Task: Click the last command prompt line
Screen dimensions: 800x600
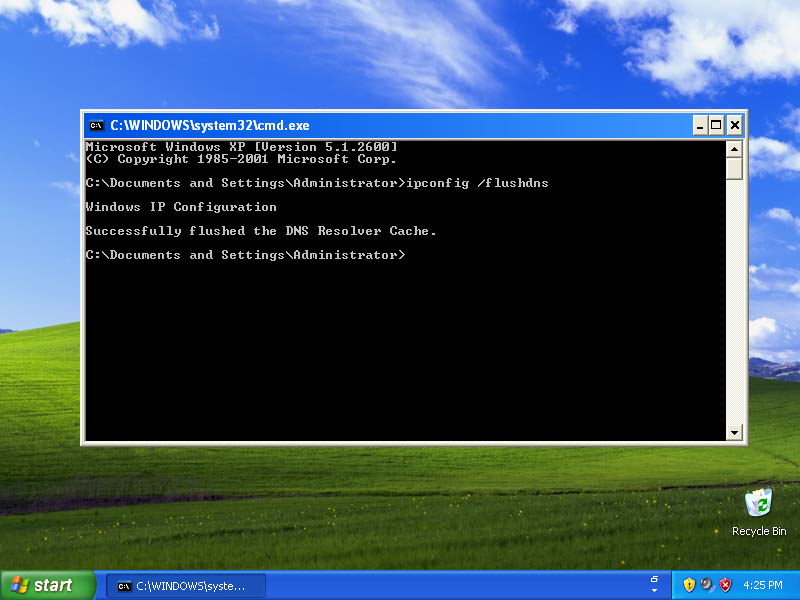Action: pos(245,255)
